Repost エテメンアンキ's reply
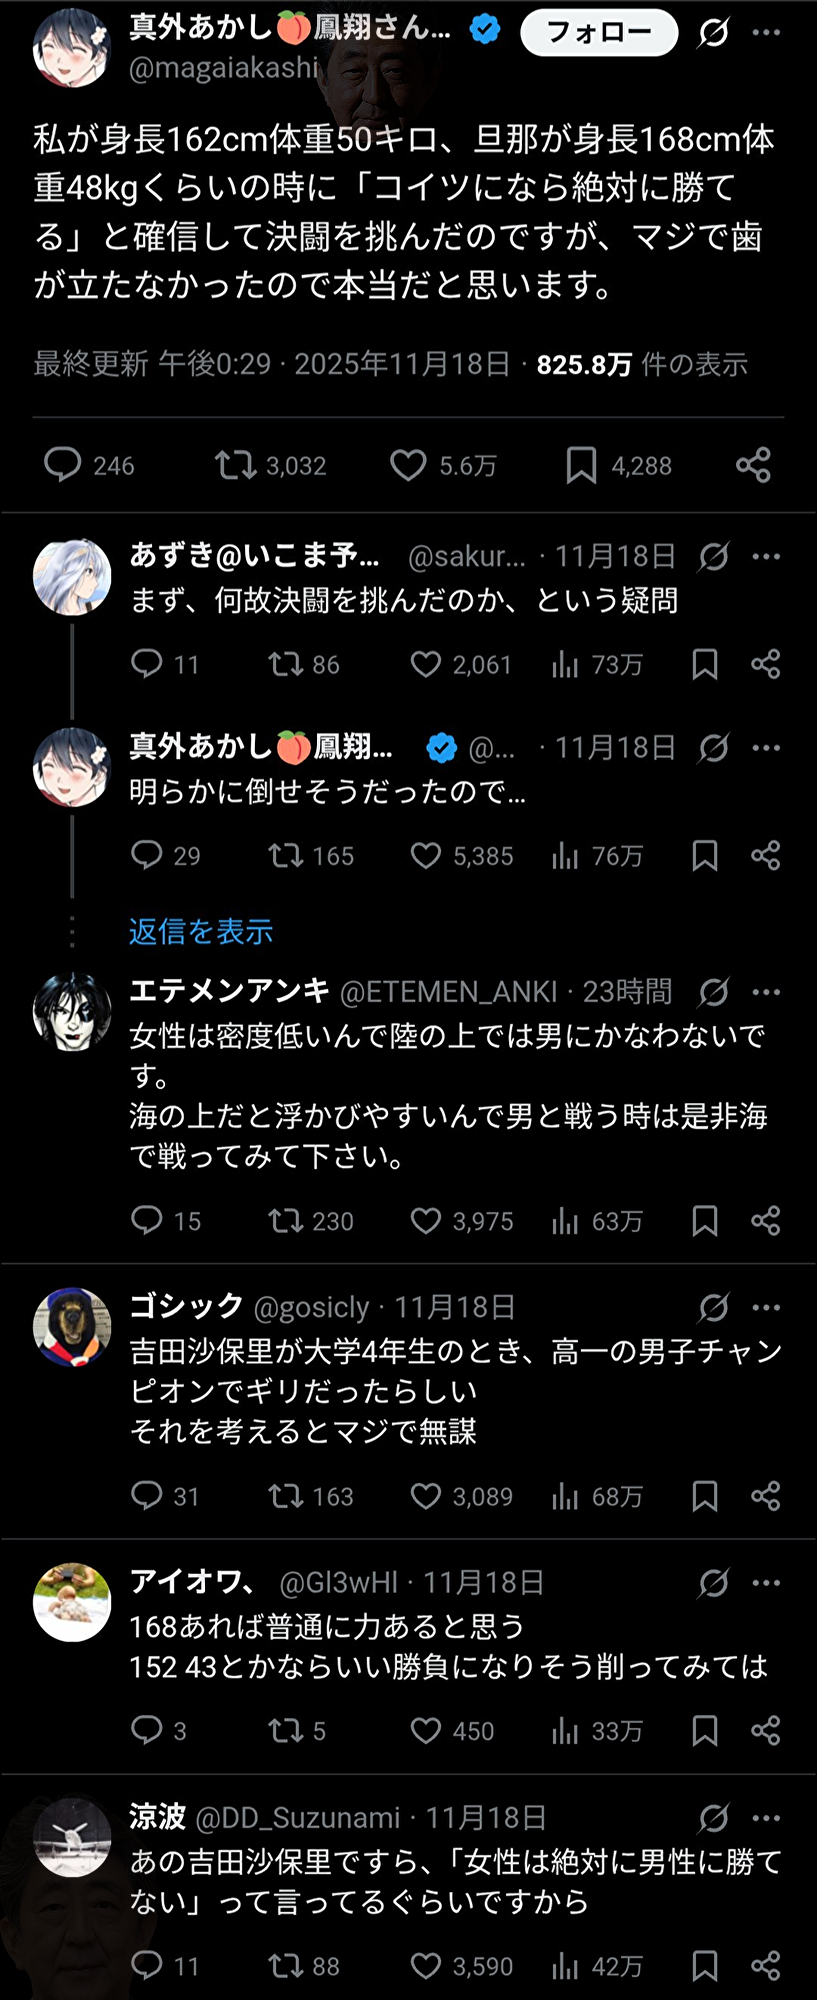Image resolution: width=817 pixels, height=2000 pixels. coord(285,1221)
